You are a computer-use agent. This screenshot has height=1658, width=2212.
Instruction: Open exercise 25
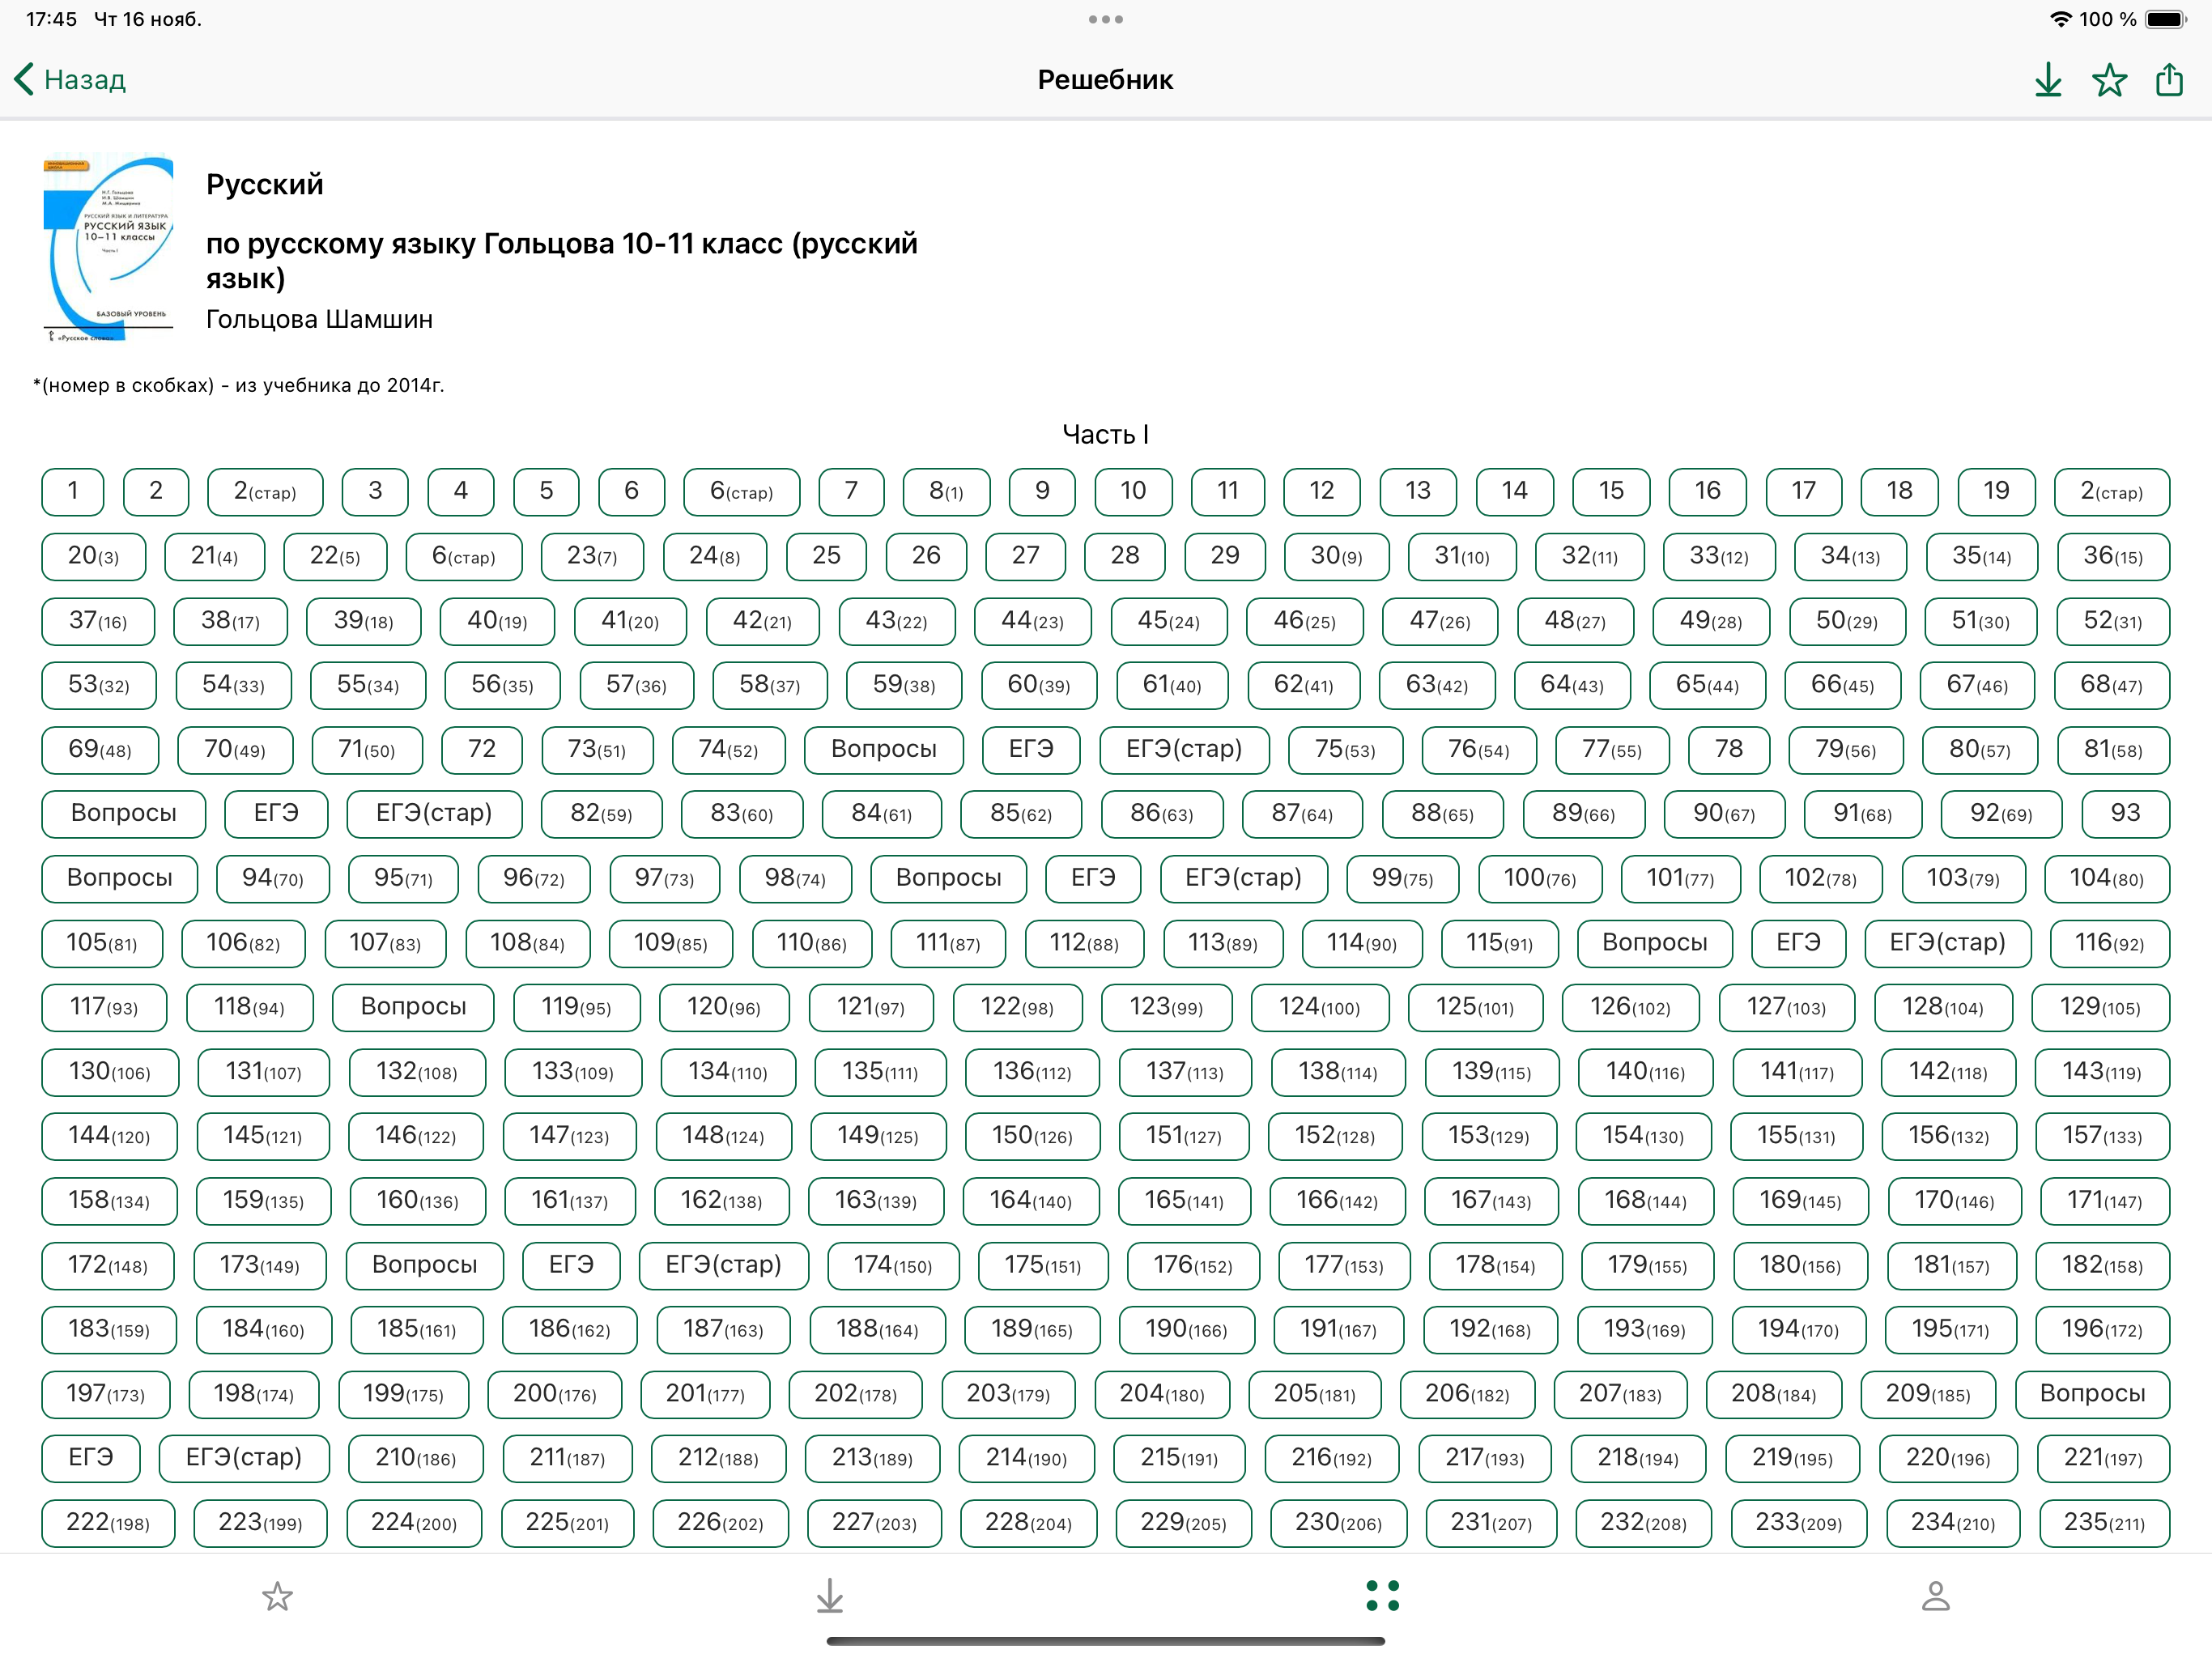coord(827,557)
